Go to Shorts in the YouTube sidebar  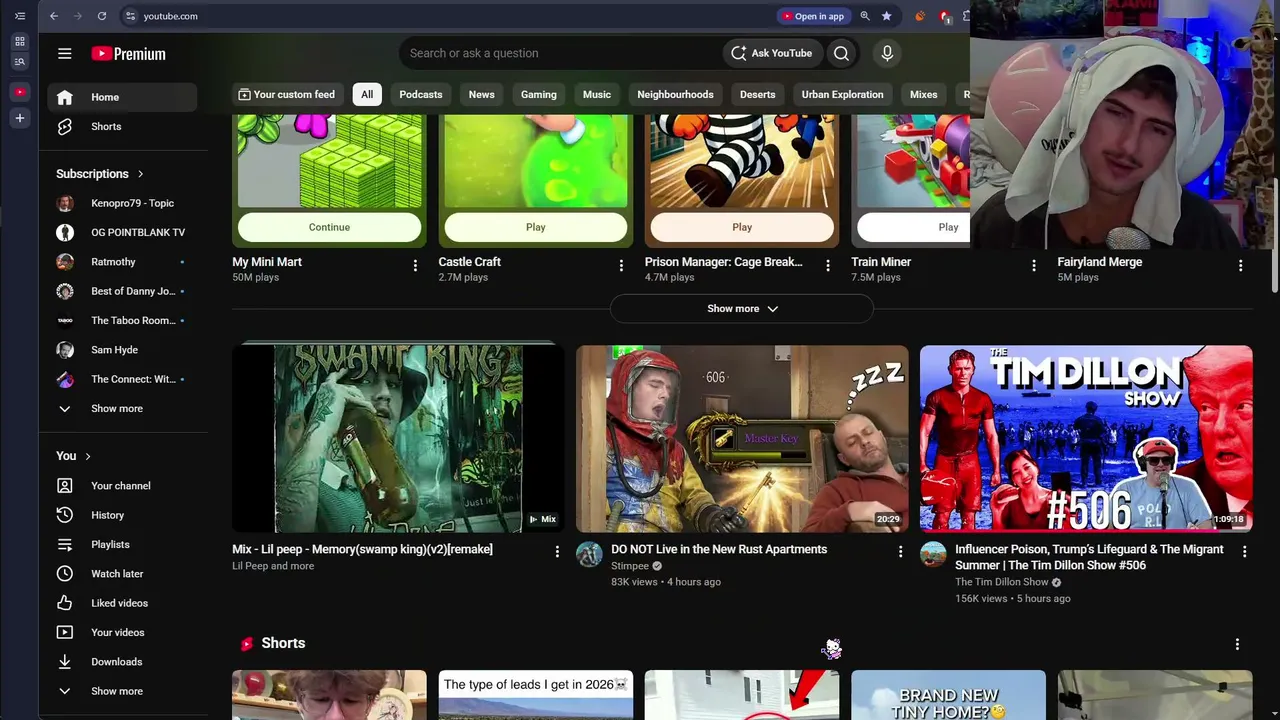(122, 127)
